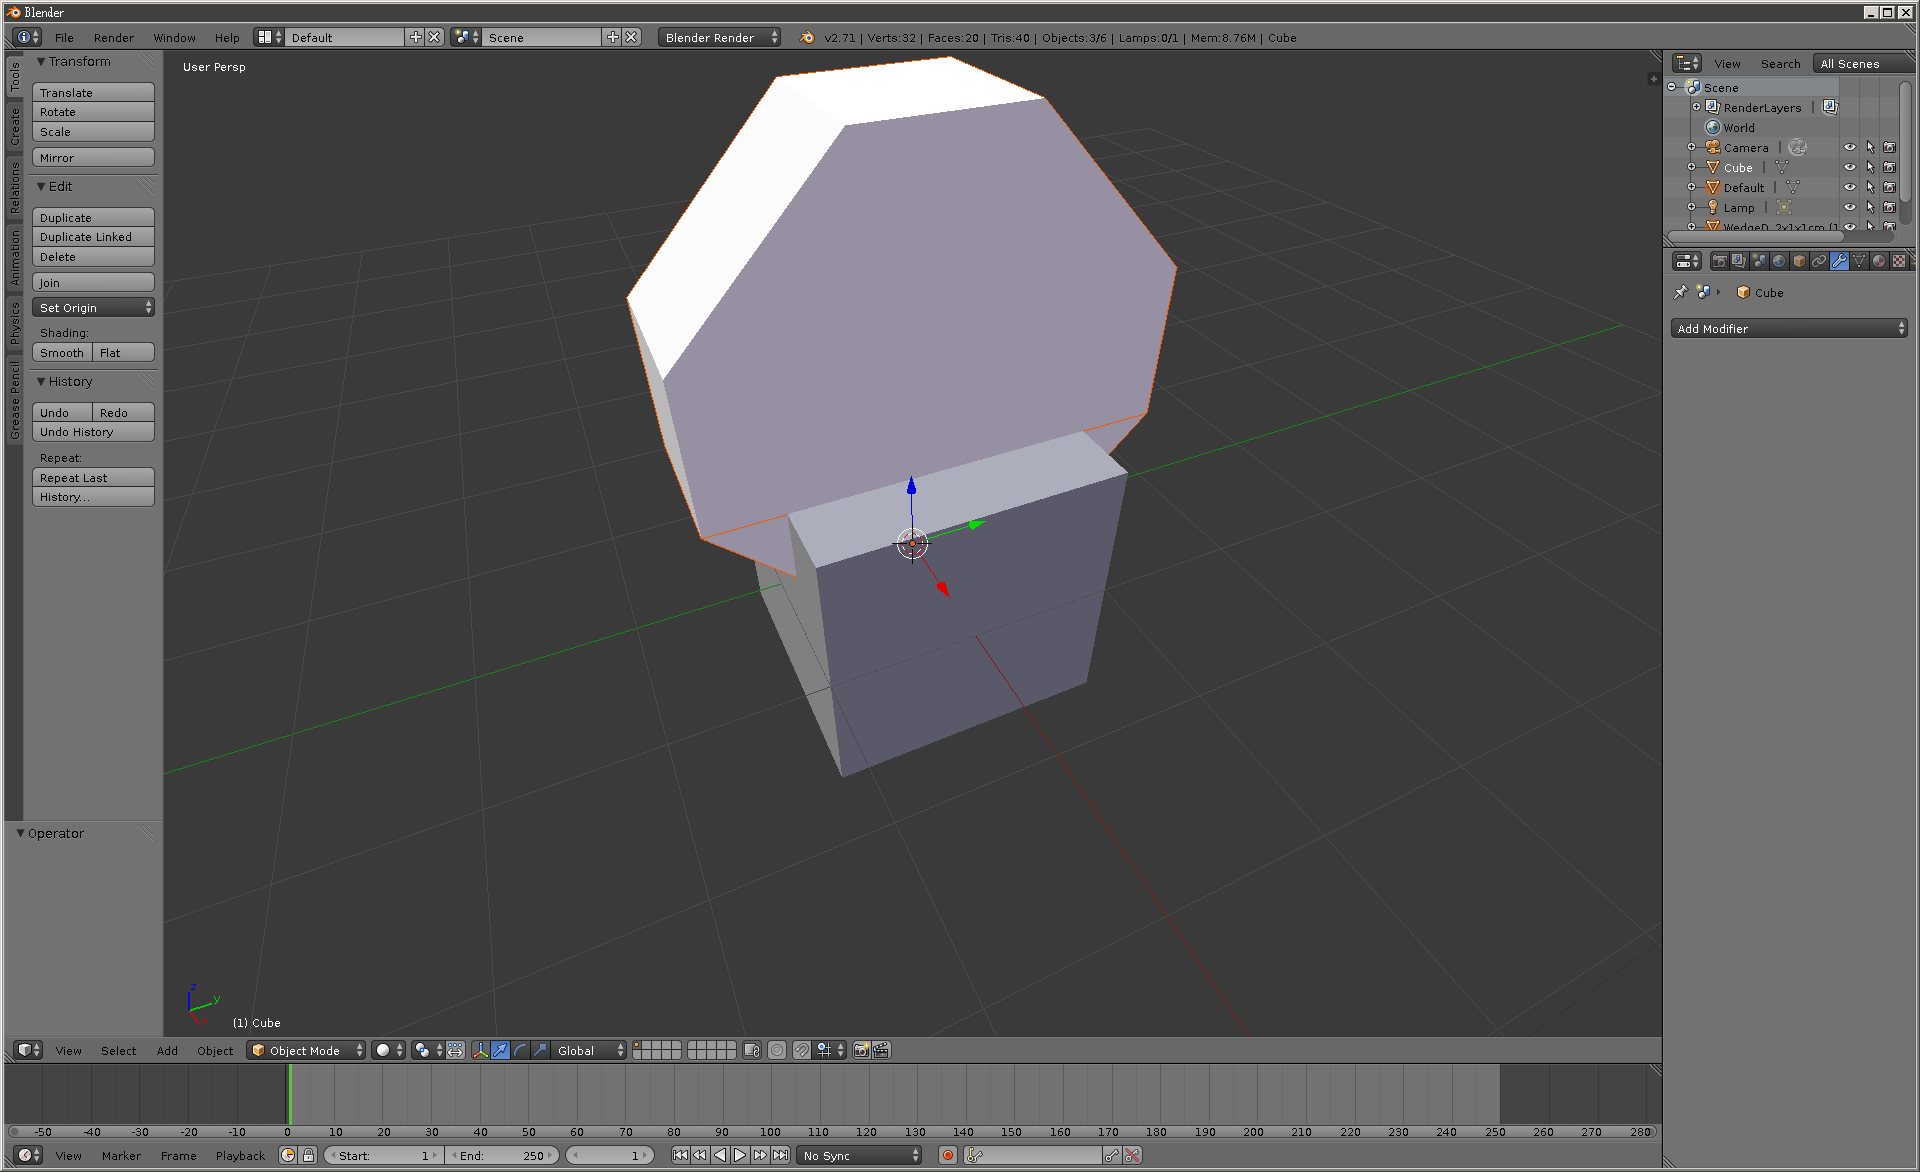Click the OpenGL render camera icon
The height and width of the screenshot is (1172, 1920).
pos(861,1050)
